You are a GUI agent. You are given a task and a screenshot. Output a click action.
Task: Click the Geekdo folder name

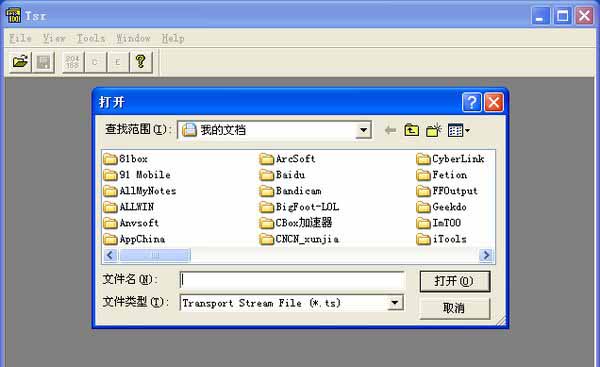click(449, 207)
